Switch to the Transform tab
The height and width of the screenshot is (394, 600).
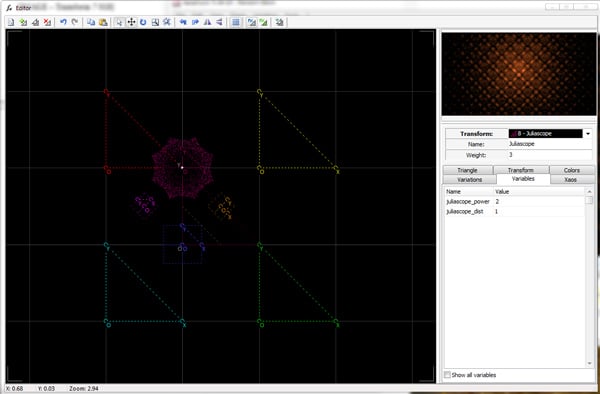tap(521, 170)
